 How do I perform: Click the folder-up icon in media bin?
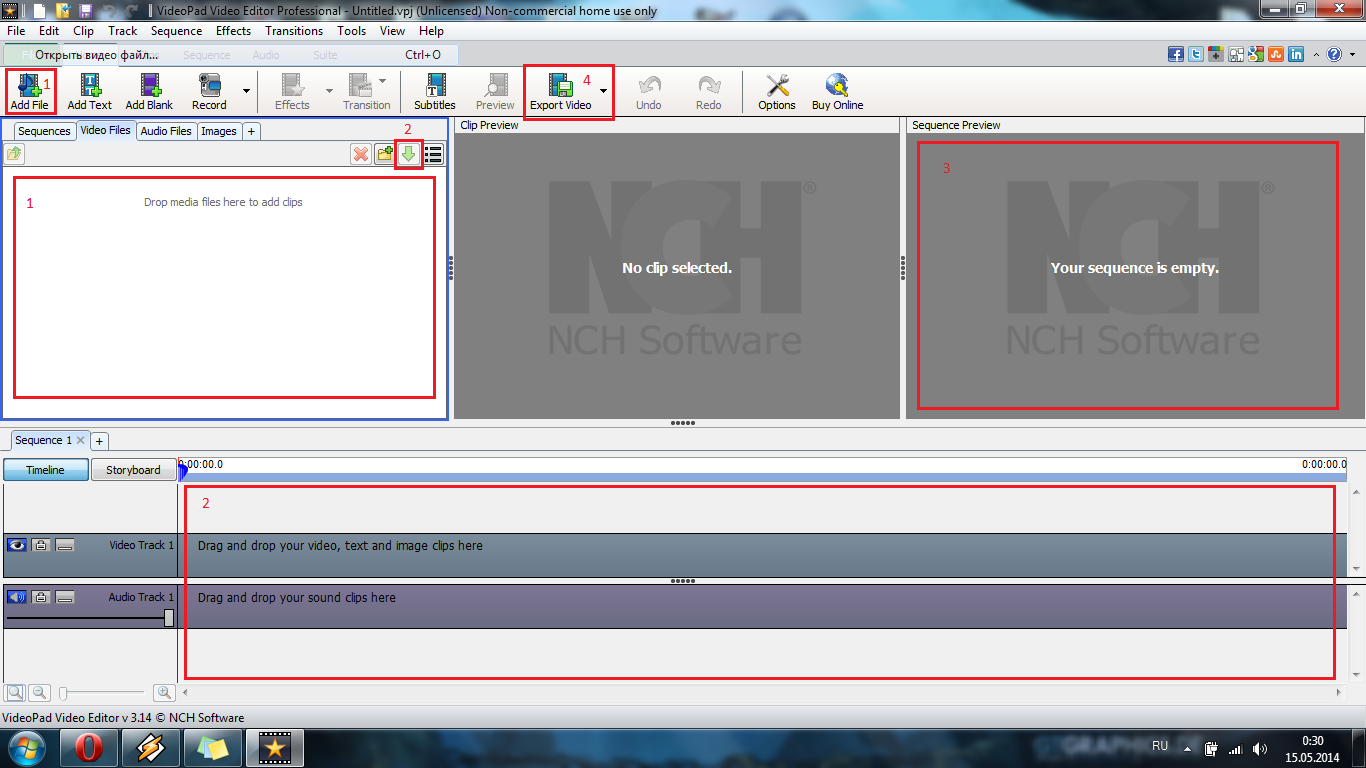(x=14, y=154)
